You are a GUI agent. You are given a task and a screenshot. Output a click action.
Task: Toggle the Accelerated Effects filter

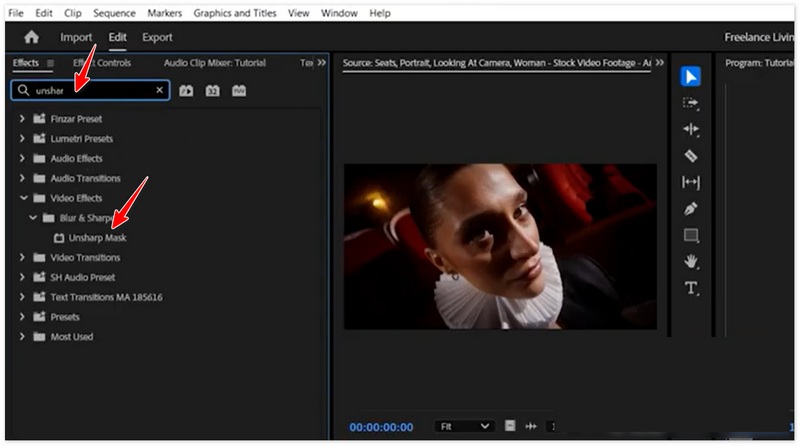(x=187, y=90)
